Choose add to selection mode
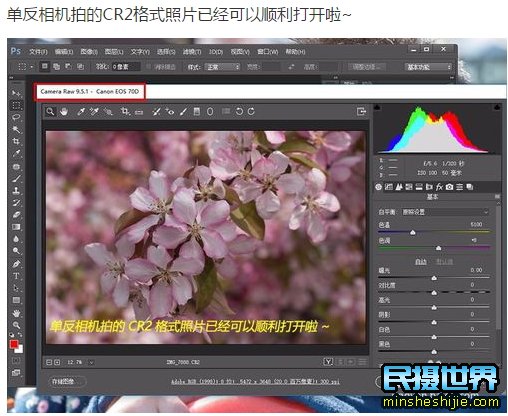 click(56, 66)
